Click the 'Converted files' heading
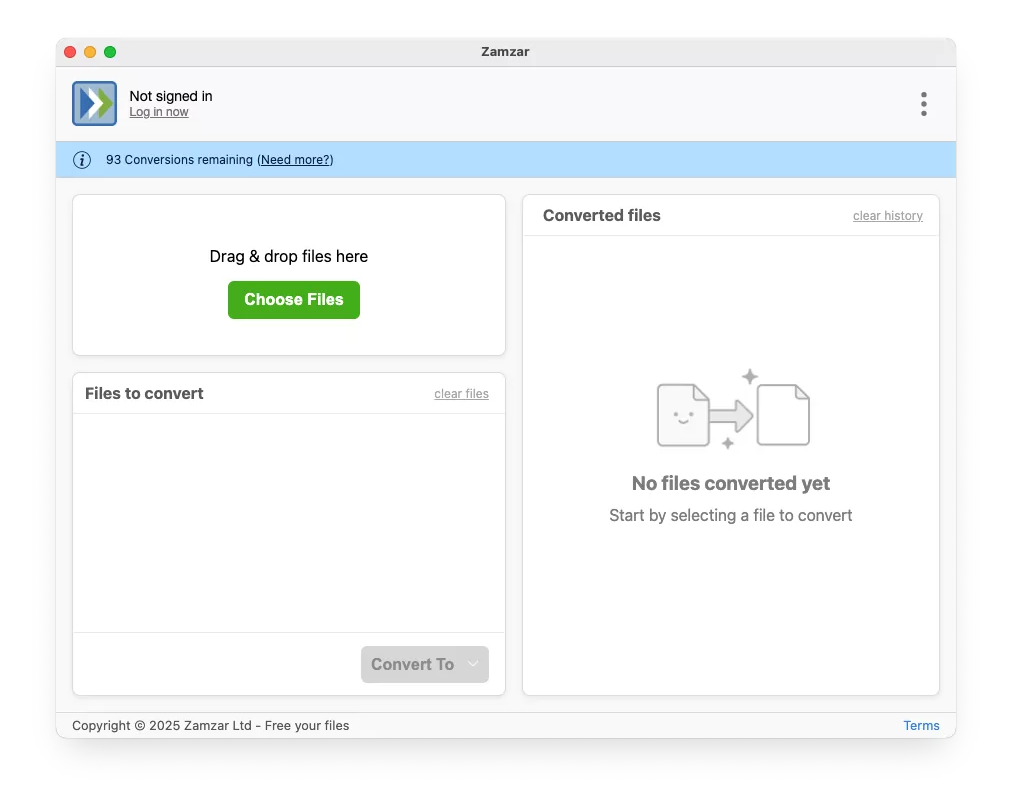 [x=602, y=216]
